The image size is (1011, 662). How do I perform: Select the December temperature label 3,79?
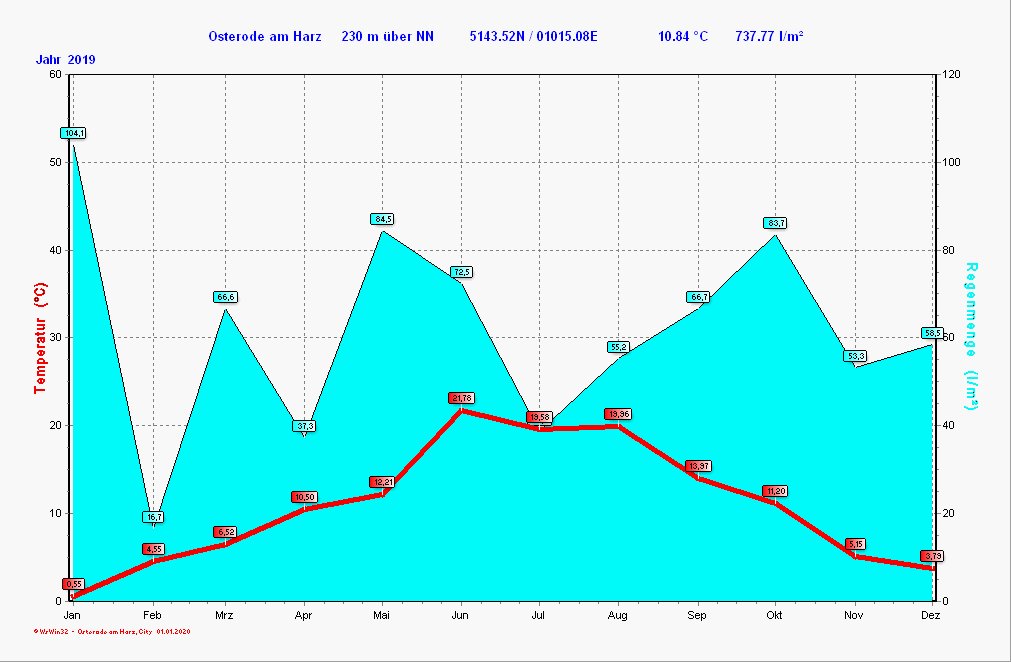point(932,556)
